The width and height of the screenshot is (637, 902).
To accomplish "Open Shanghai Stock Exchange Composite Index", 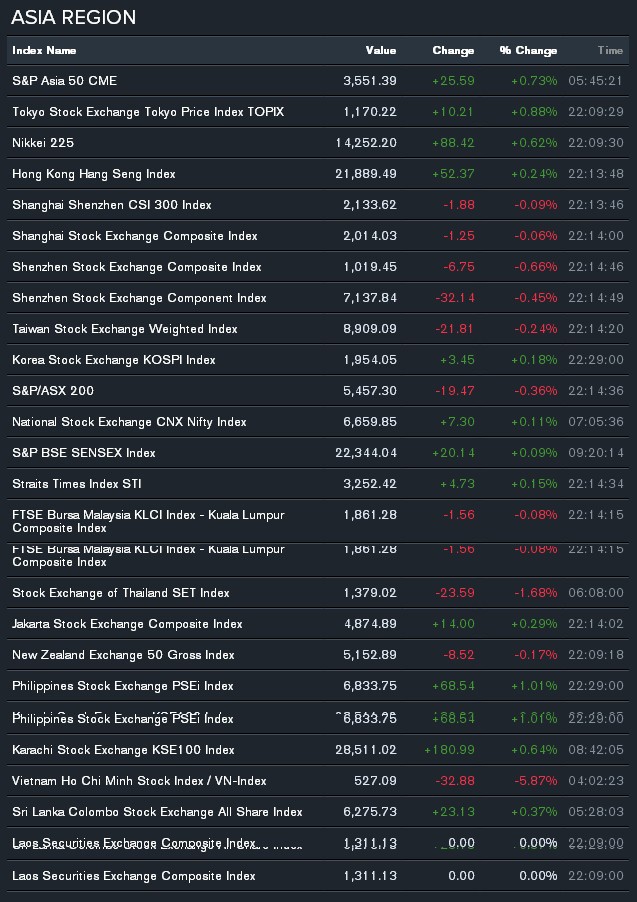I will (135, 236).
